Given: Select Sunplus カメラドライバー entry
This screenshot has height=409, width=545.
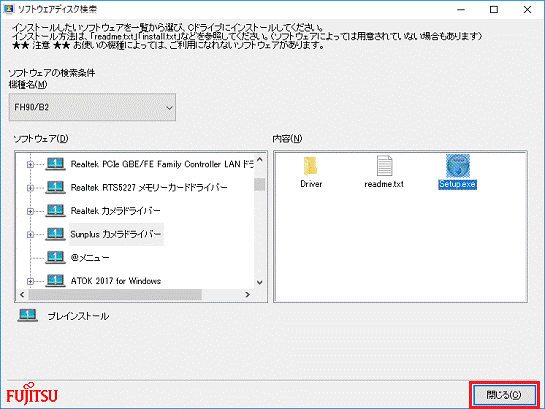Looking at the screenshot, I should pos(116,234).
